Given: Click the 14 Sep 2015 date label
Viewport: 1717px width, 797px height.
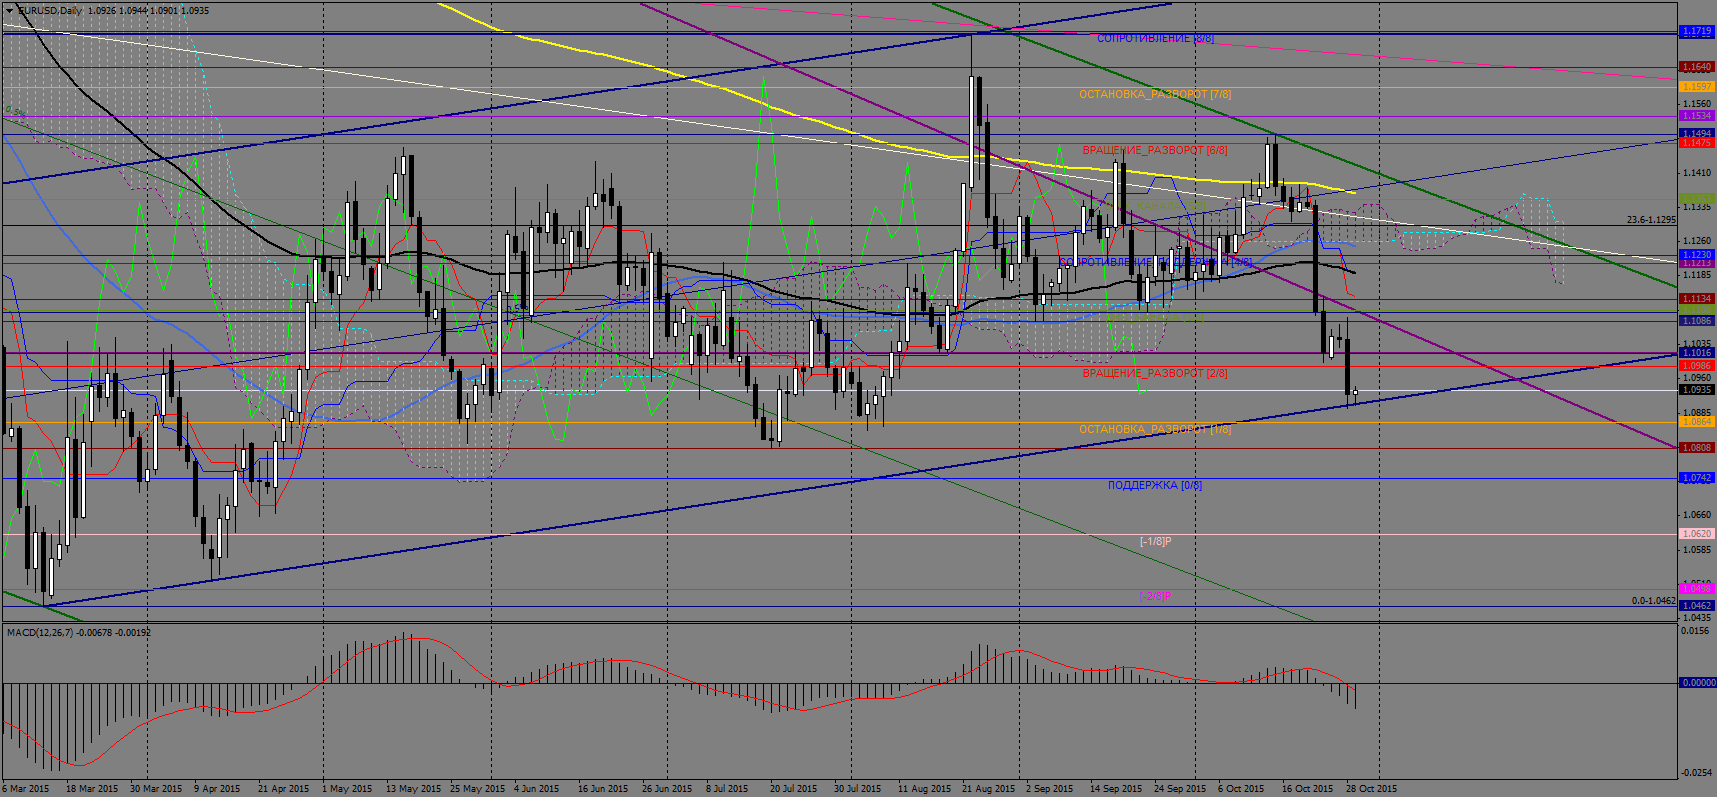Looking at the screenshot, I should click(1116, 789).
